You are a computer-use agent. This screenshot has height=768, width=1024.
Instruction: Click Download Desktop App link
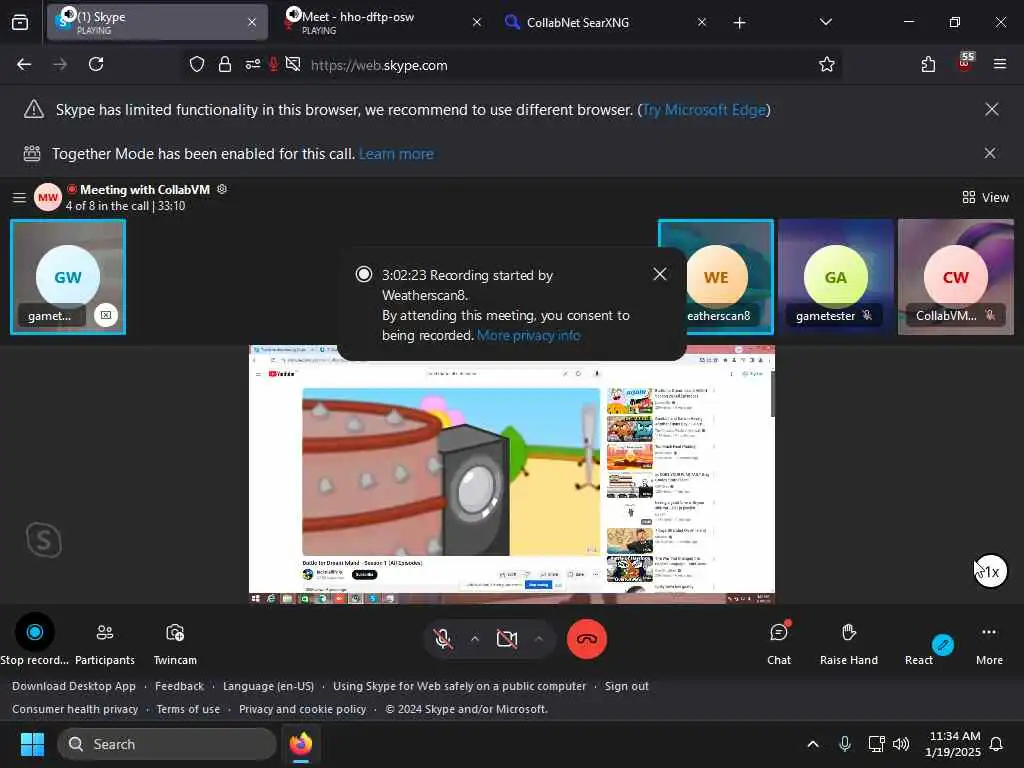pyautogui.click(x=74, y=686)
